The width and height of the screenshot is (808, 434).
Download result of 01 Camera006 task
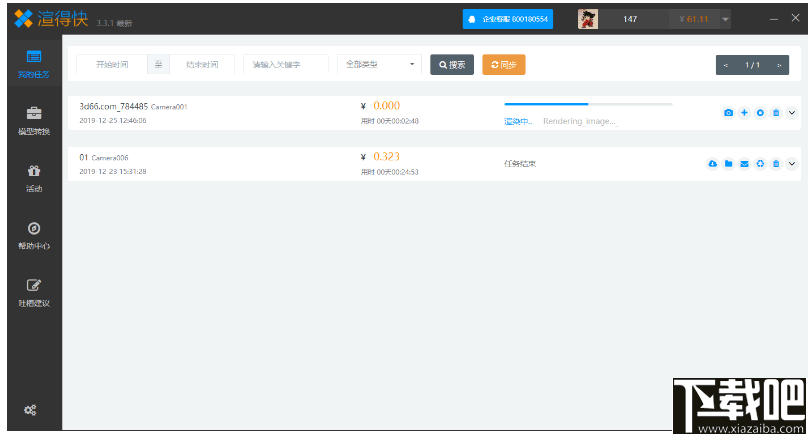[x=712, y=164]
